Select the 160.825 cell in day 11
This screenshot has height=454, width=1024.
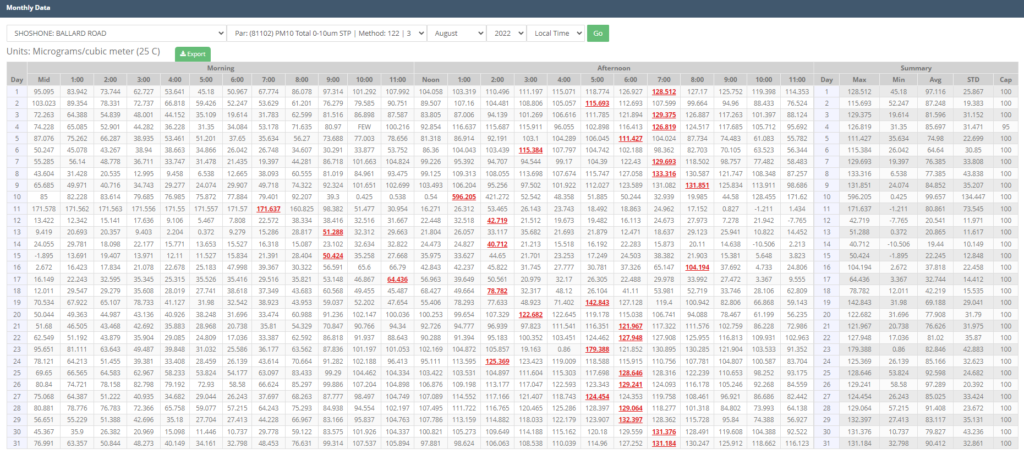tap(302, 208)
